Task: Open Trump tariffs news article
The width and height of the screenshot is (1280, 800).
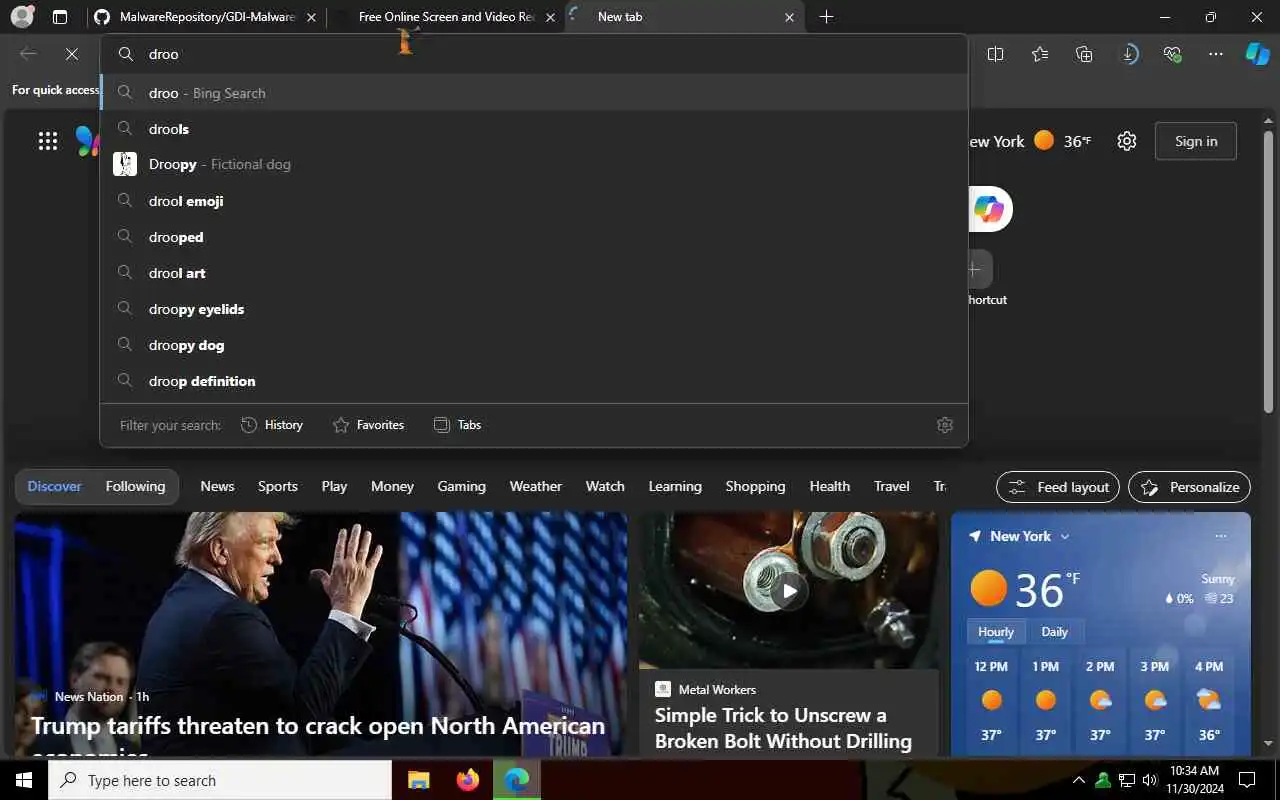Action: (x=318, y=726)
